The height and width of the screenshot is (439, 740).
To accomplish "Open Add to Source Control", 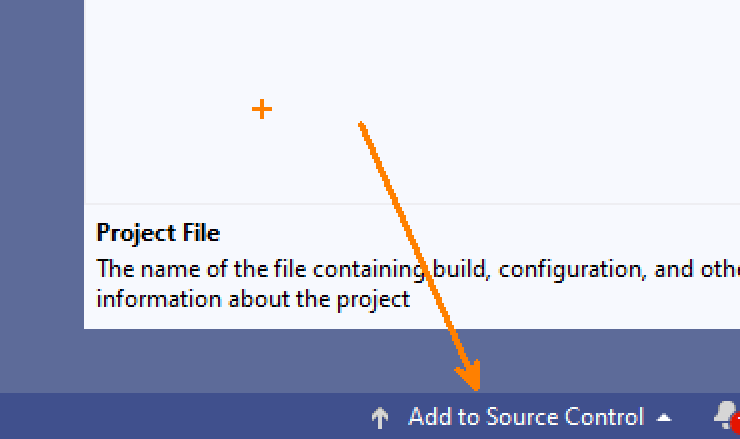I will click(526, 417).
